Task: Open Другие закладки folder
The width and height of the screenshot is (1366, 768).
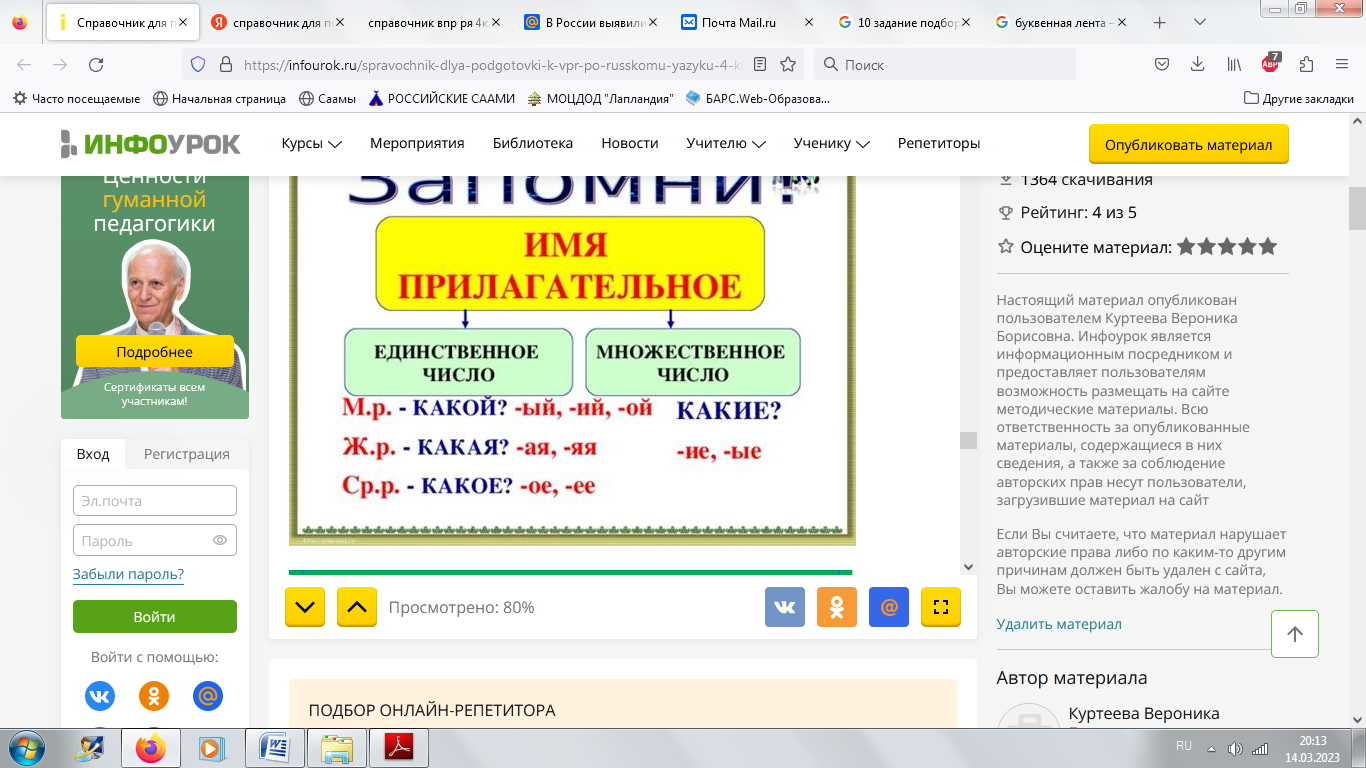Action: pos(1299,98)
